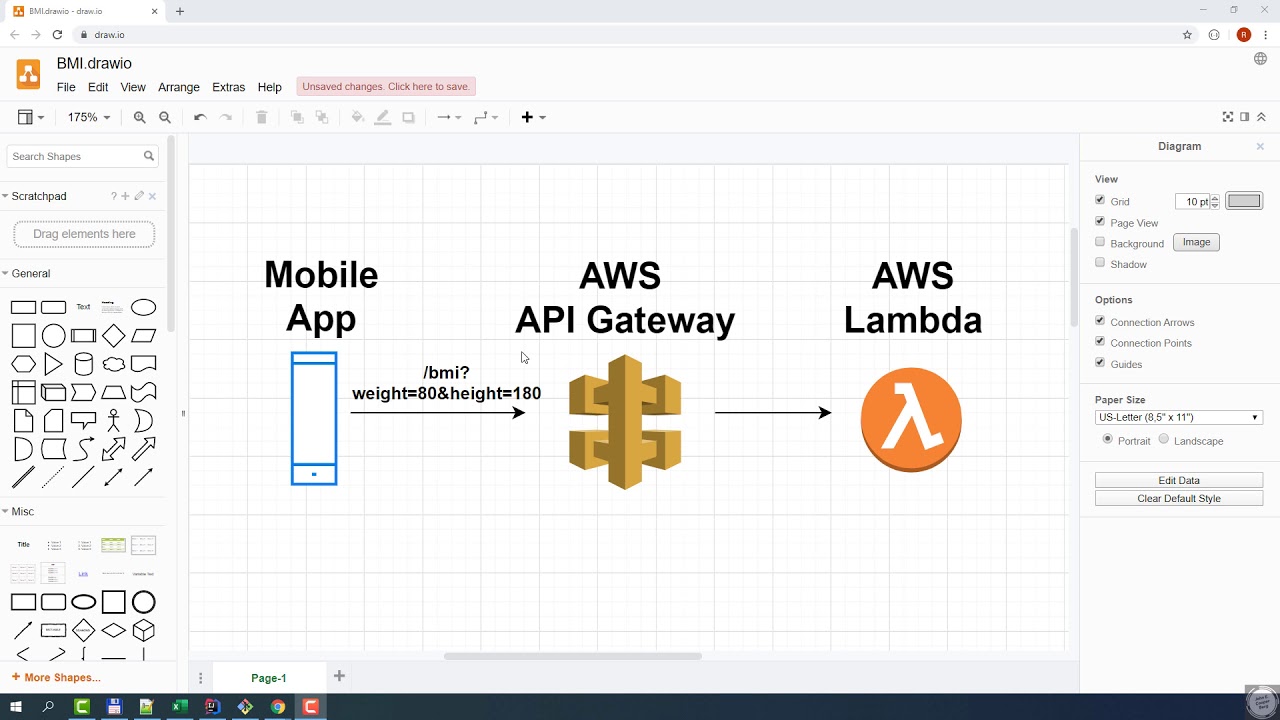Collapse the toolbar header chevrons
Image resolution: width=1280 pixels, height=720 pixels.
pos(1261,117)
